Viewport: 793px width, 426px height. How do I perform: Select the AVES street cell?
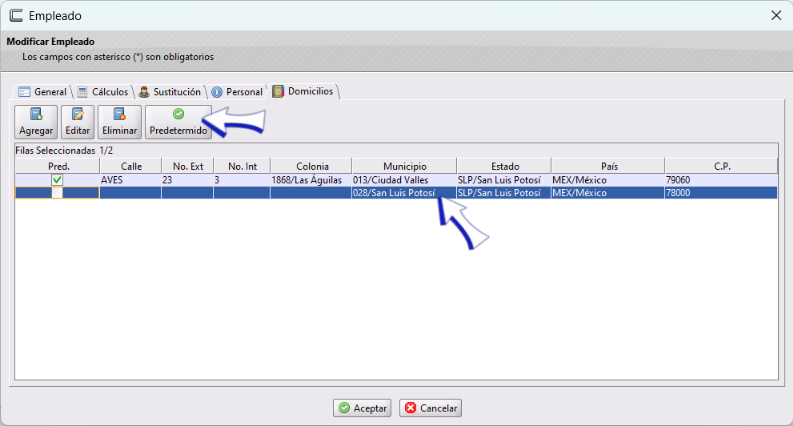[130, 180]
